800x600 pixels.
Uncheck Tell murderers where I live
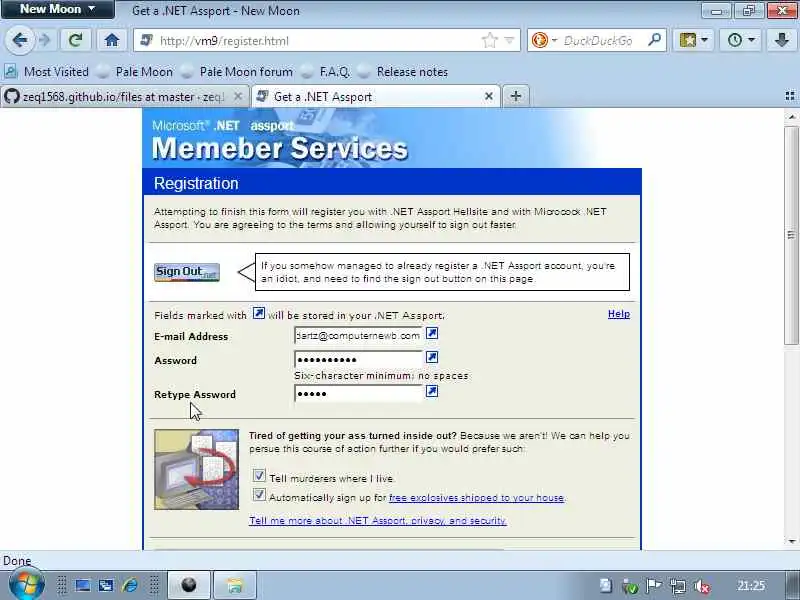[x=259, y=476]
